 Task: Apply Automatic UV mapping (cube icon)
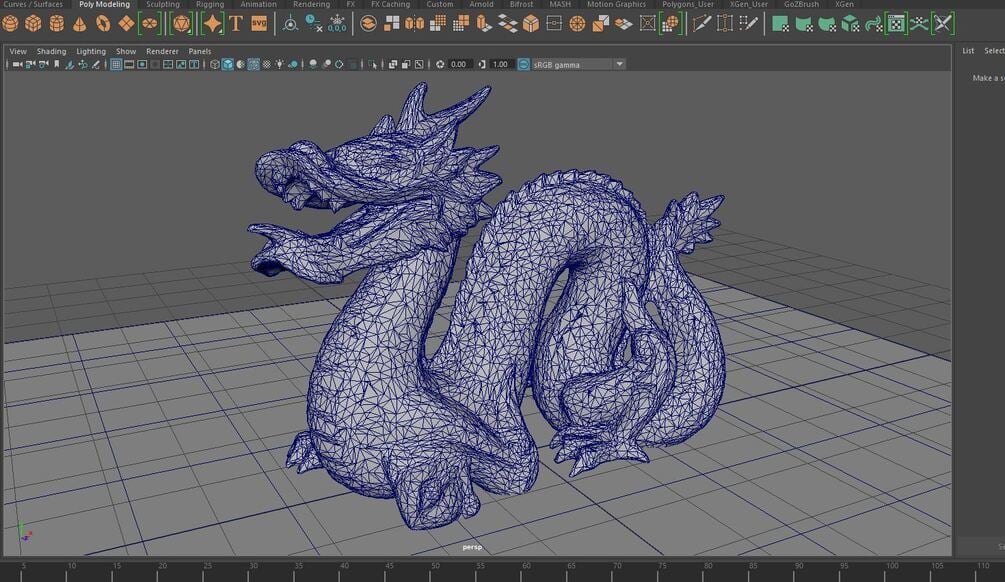pos(850,24)
